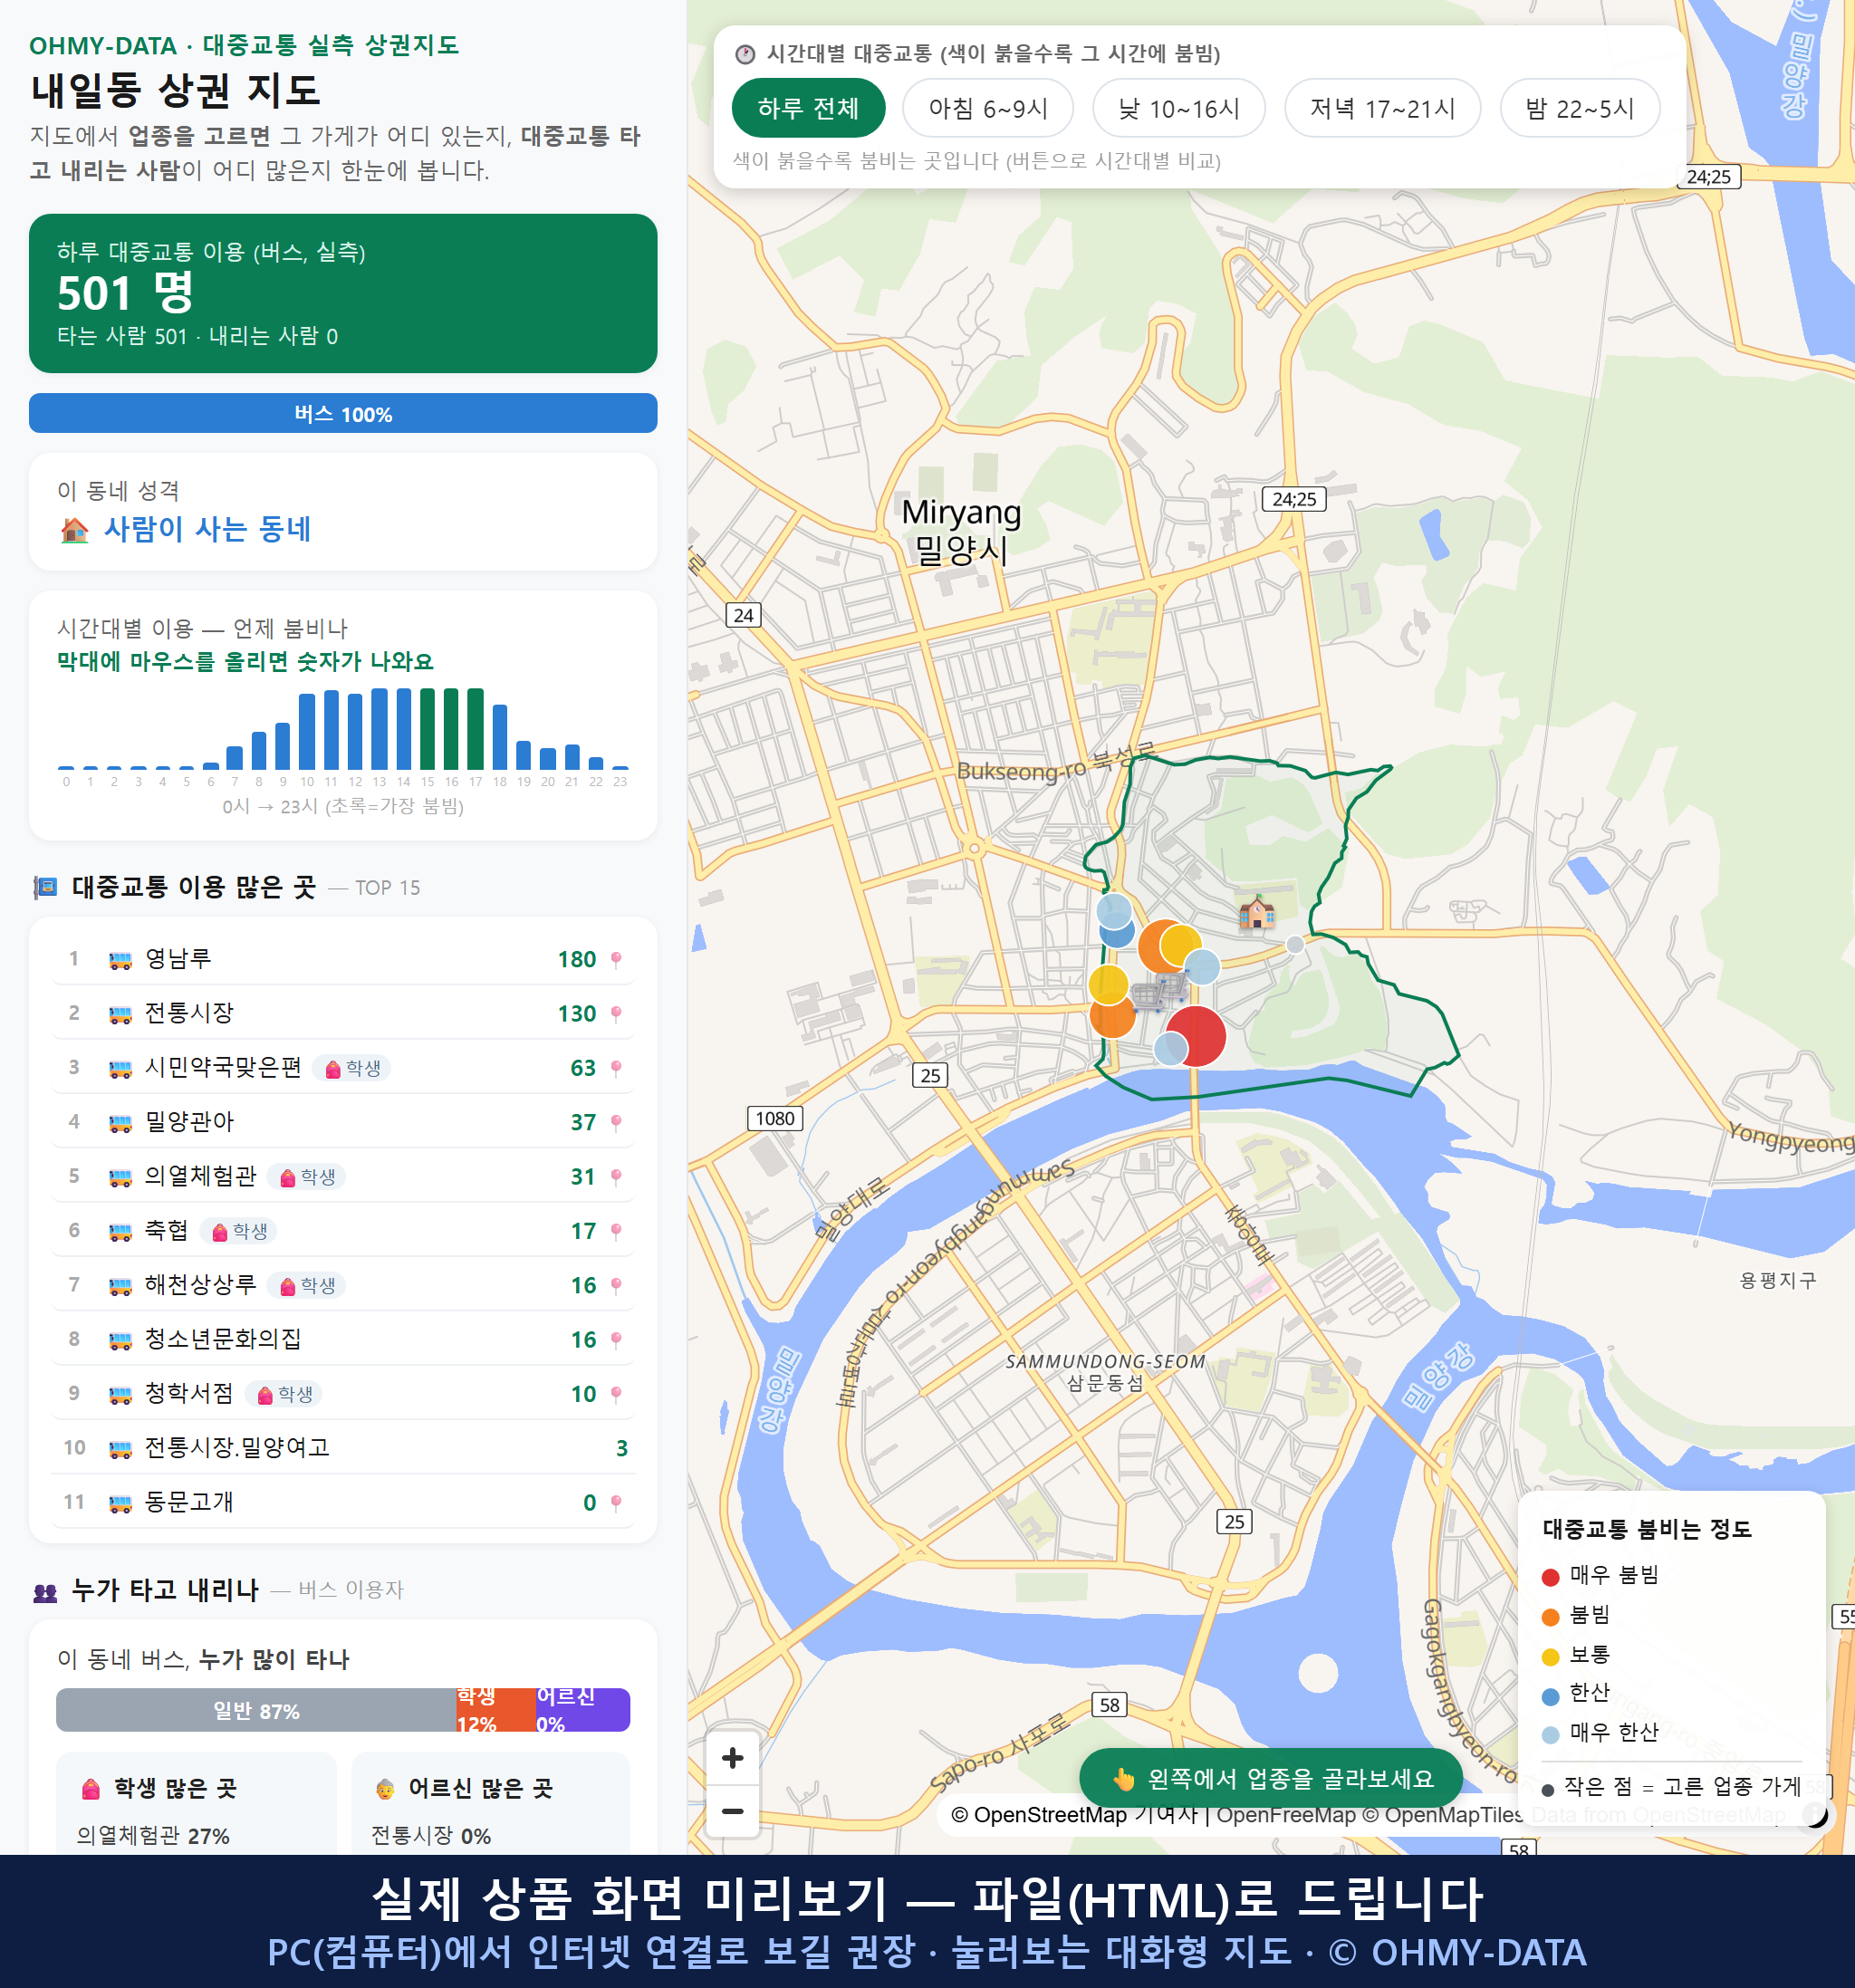Zoom in with the map plus button
1855x1988 pixels.
(x=732, y=1758)
